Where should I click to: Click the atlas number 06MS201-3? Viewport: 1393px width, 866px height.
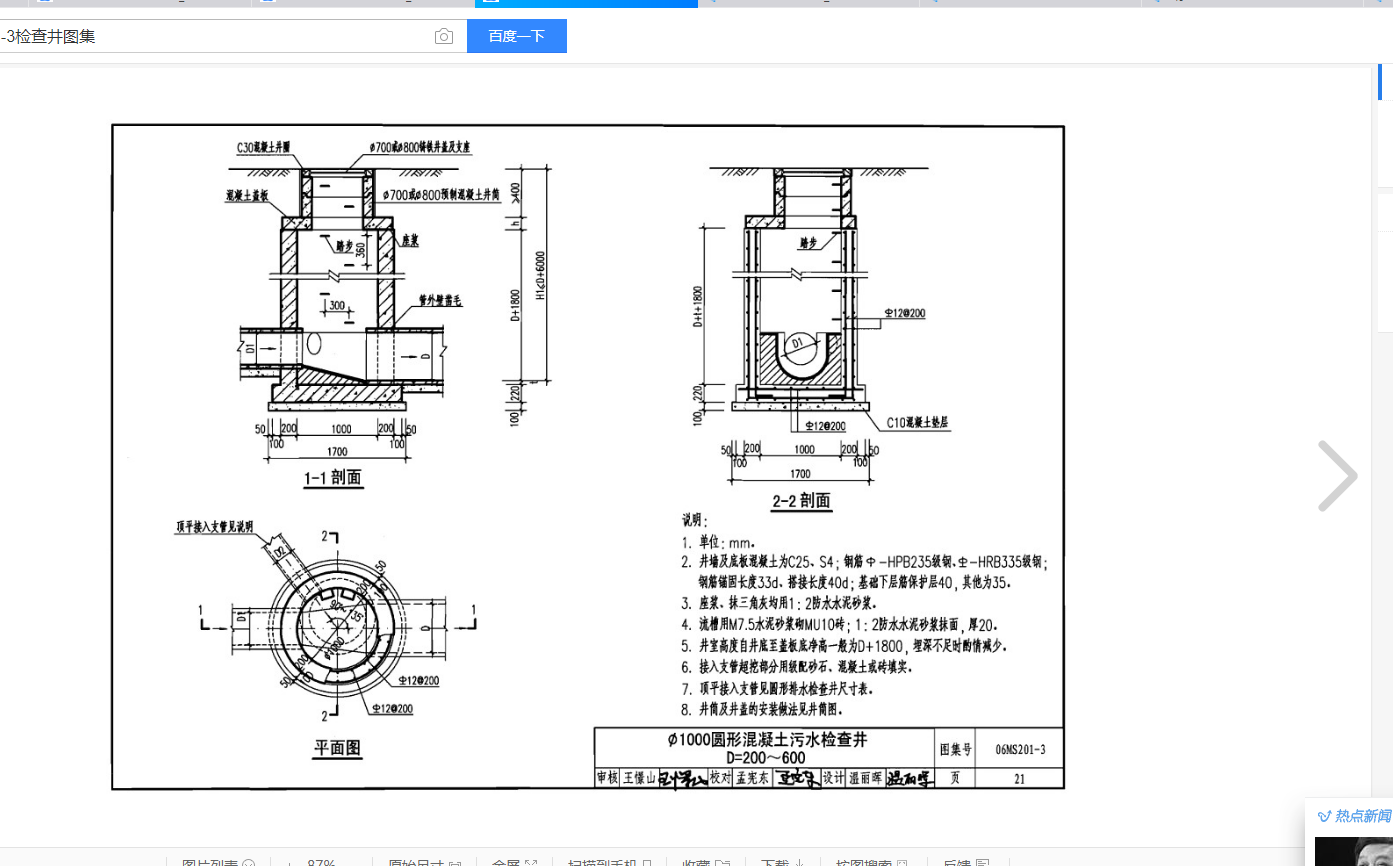tap(1020, 749)
